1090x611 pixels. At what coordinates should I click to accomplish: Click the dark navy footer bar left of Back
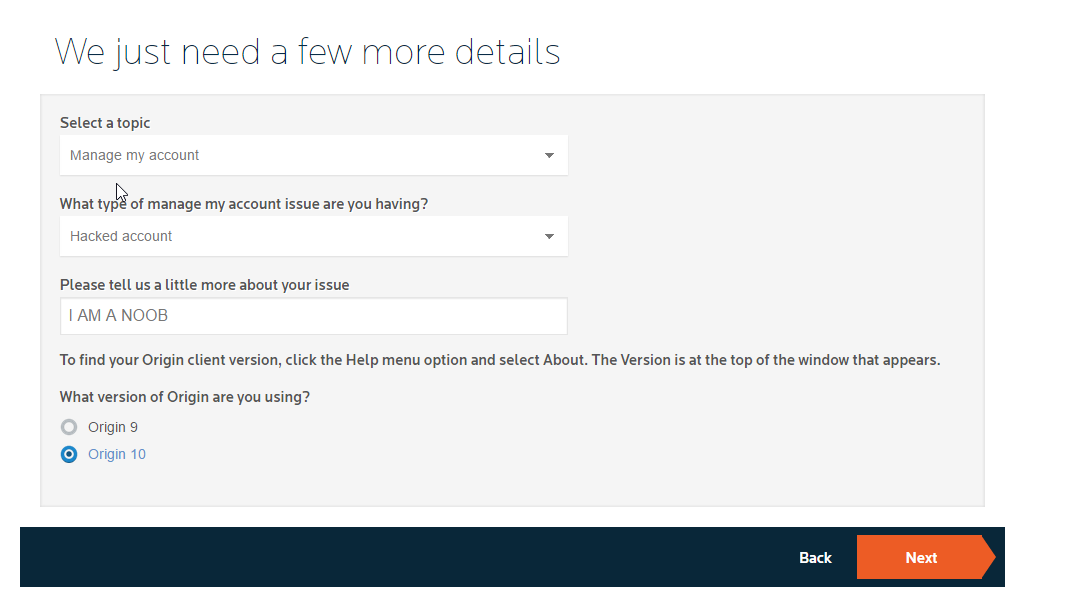coord(403,557)
